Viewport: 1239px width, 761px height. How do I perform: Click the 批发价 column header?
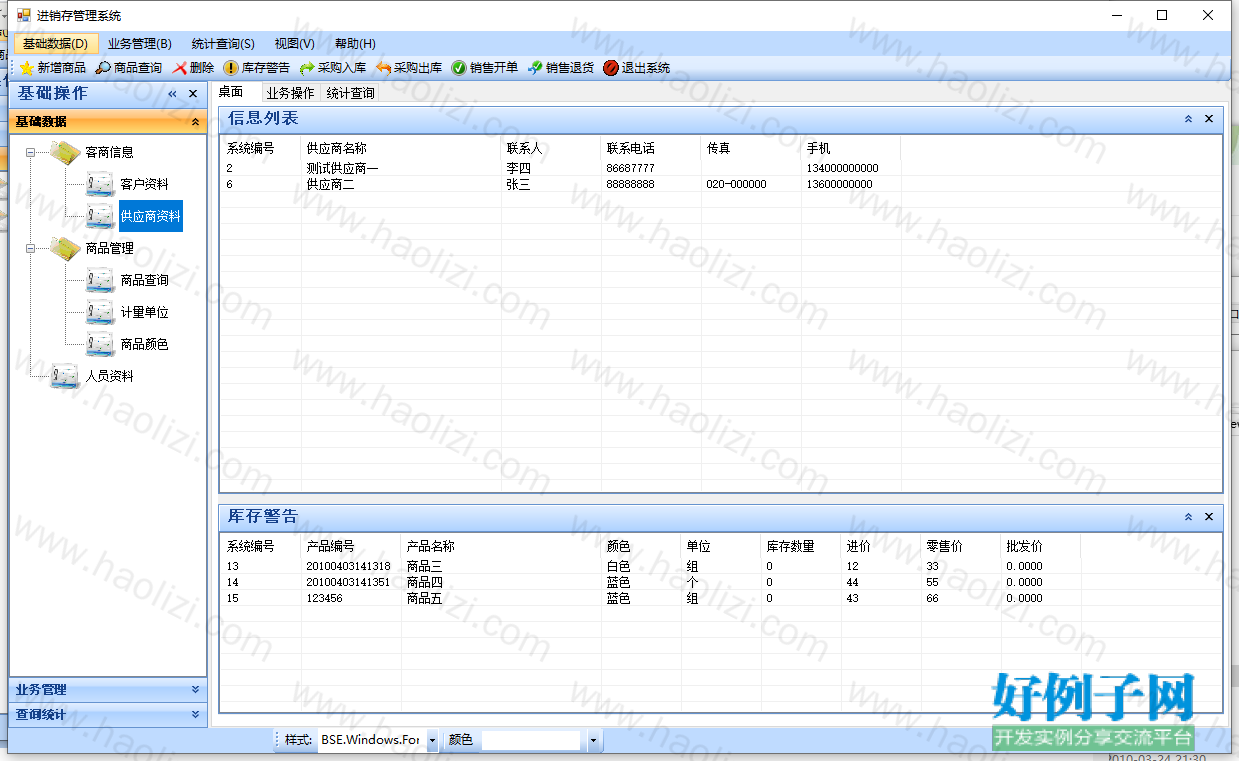click(x=1042, y=546)
